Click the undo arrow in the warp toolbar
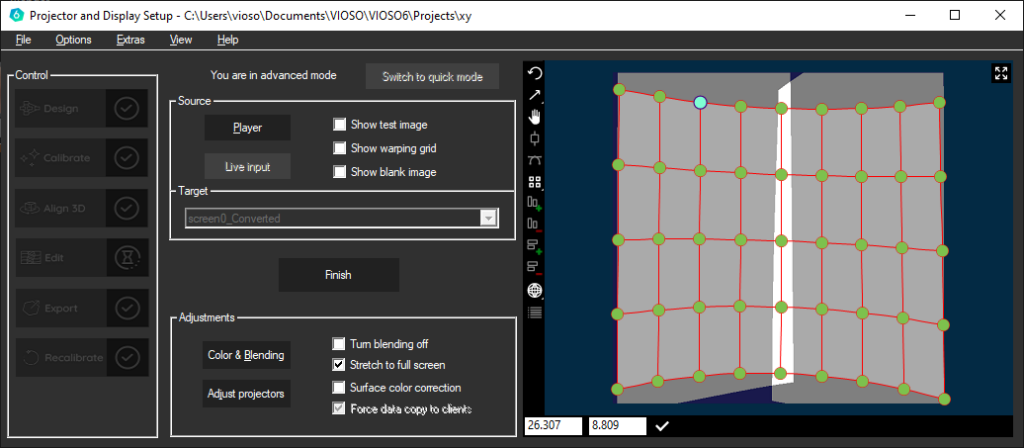The image size is (1024, 448). [535, 73]
